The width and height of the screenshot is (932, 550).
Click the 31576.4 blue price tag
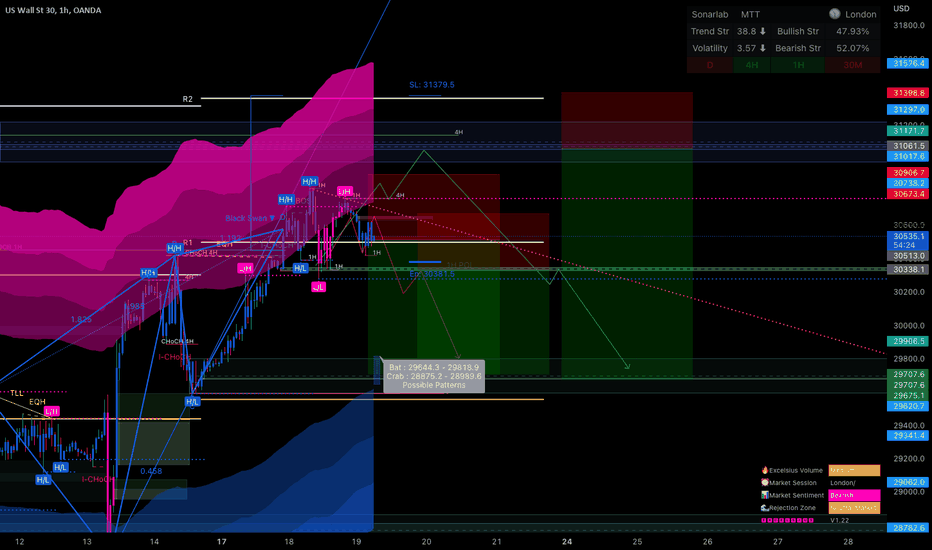click(908, 63)
